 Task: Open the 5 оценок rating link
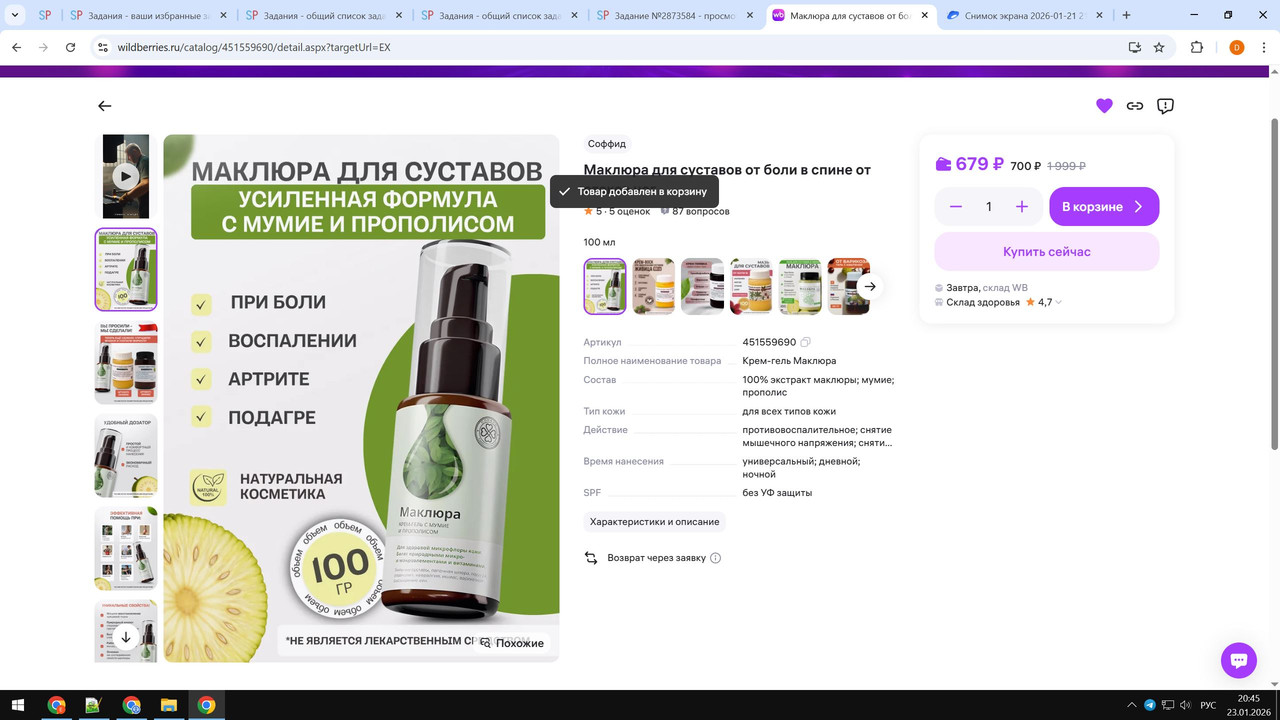[617, 211]
